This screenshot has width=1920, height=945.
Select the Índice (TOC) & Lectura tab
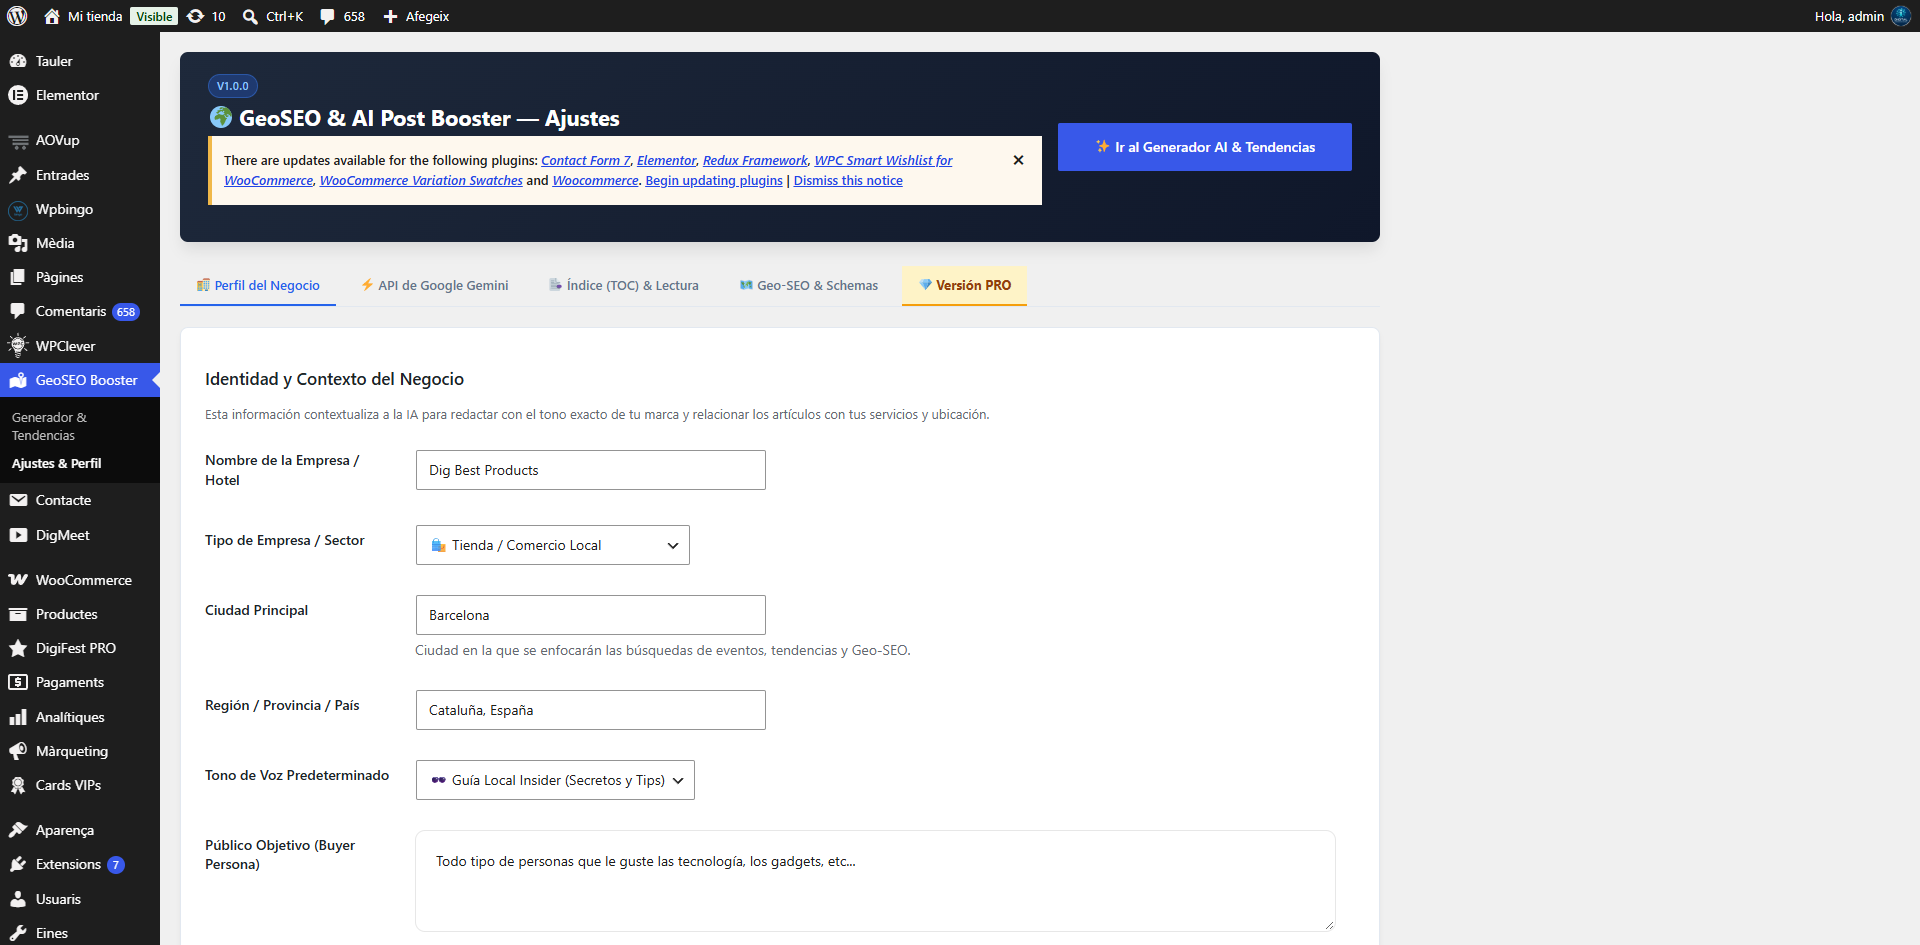(624, 285)
